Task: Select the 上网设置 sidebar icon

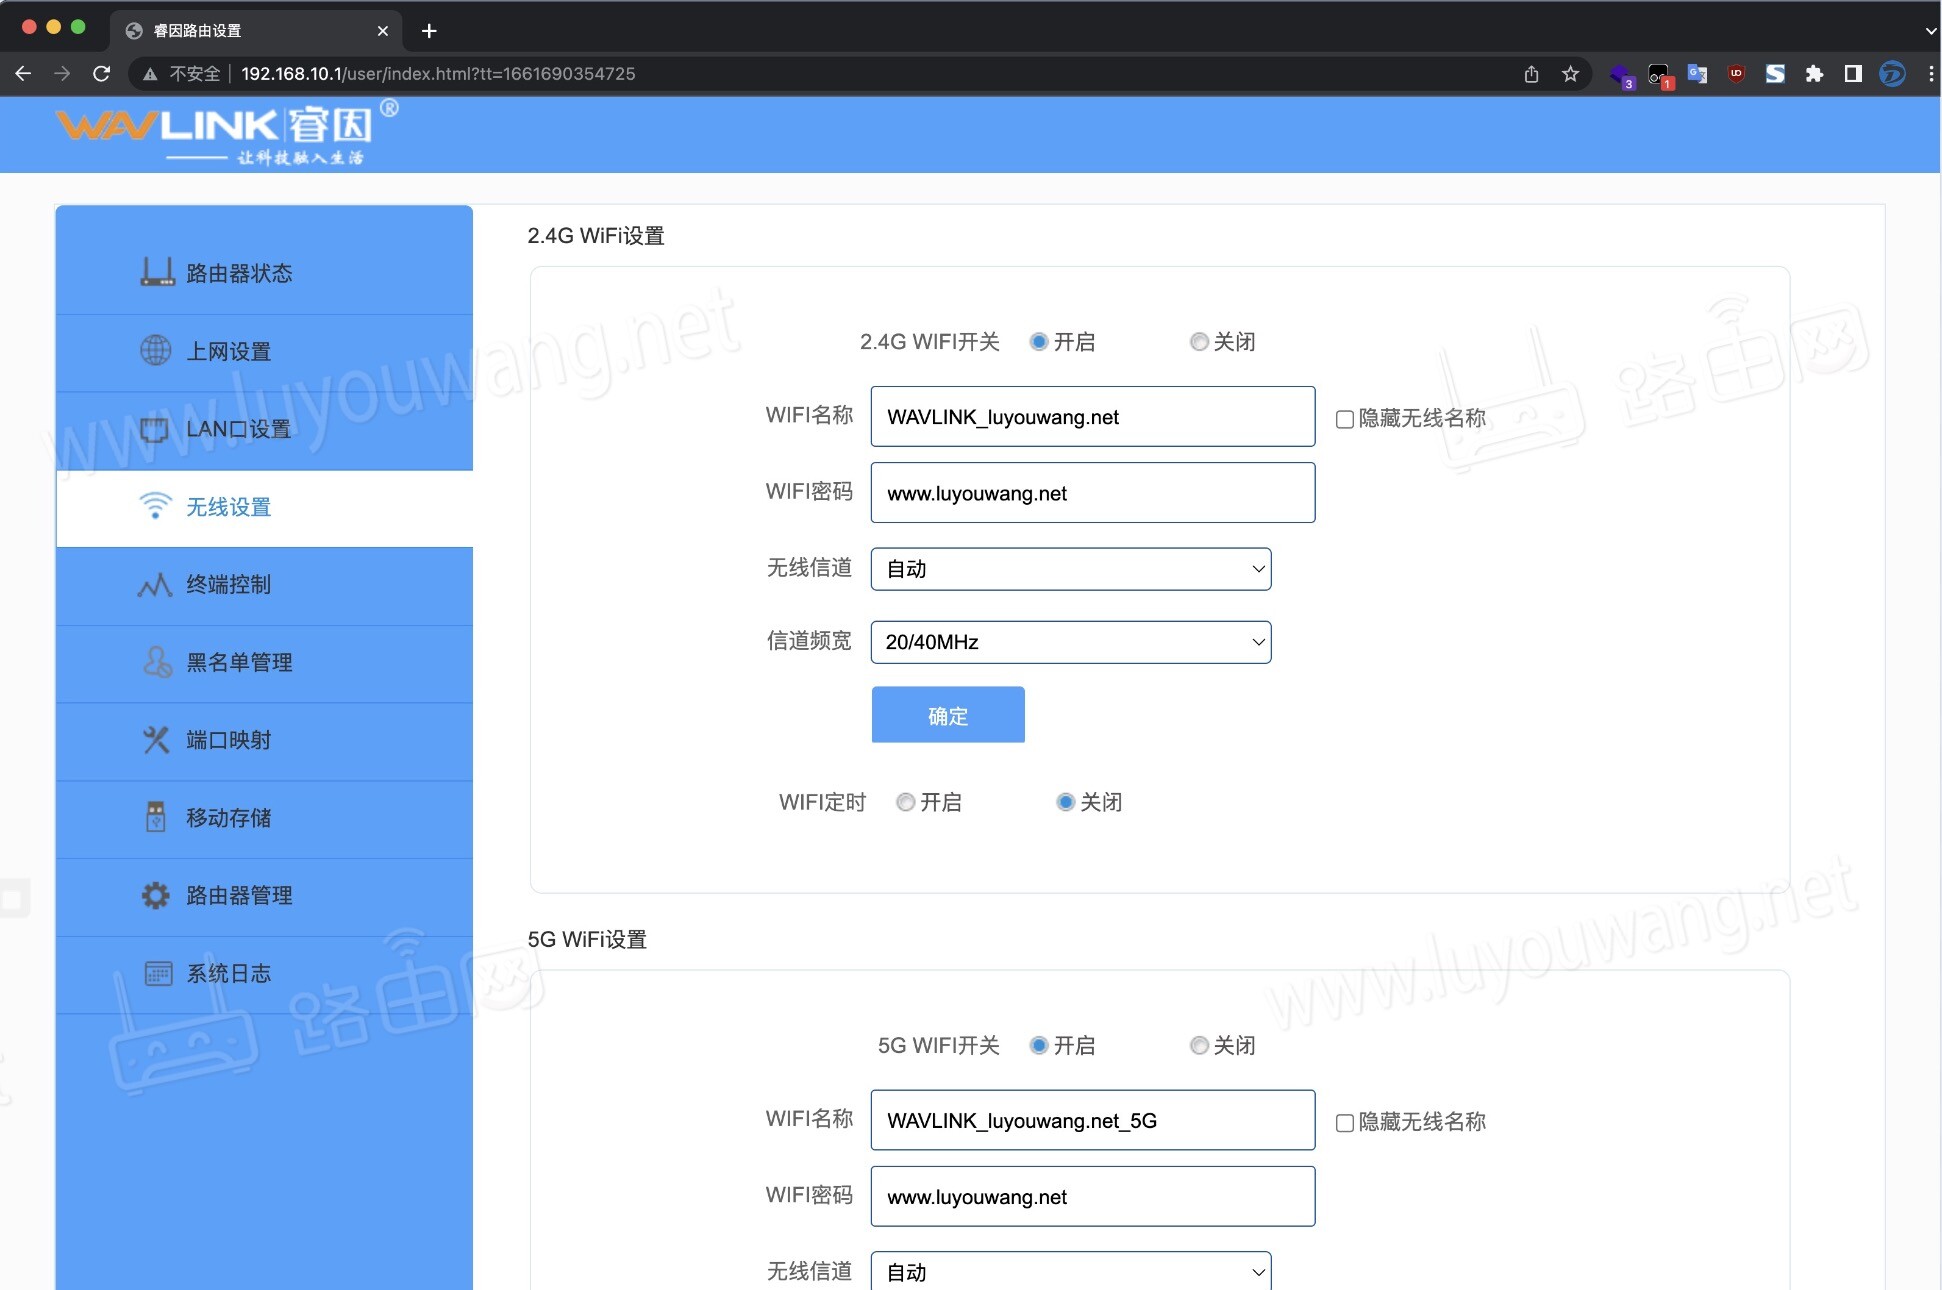Action: (155, 351)
